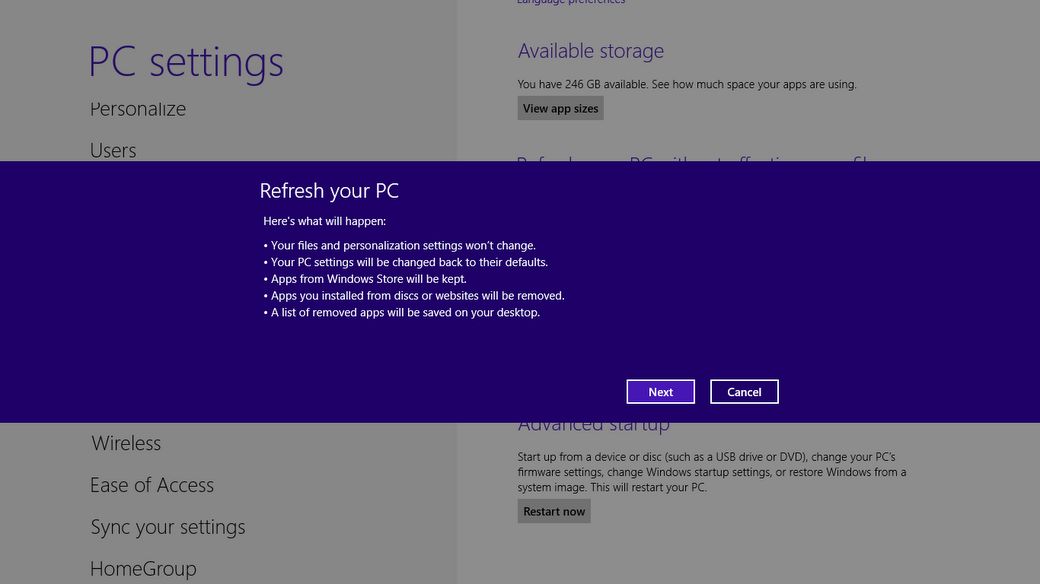
Task: Click the View app sizes button
Action: 560,108
